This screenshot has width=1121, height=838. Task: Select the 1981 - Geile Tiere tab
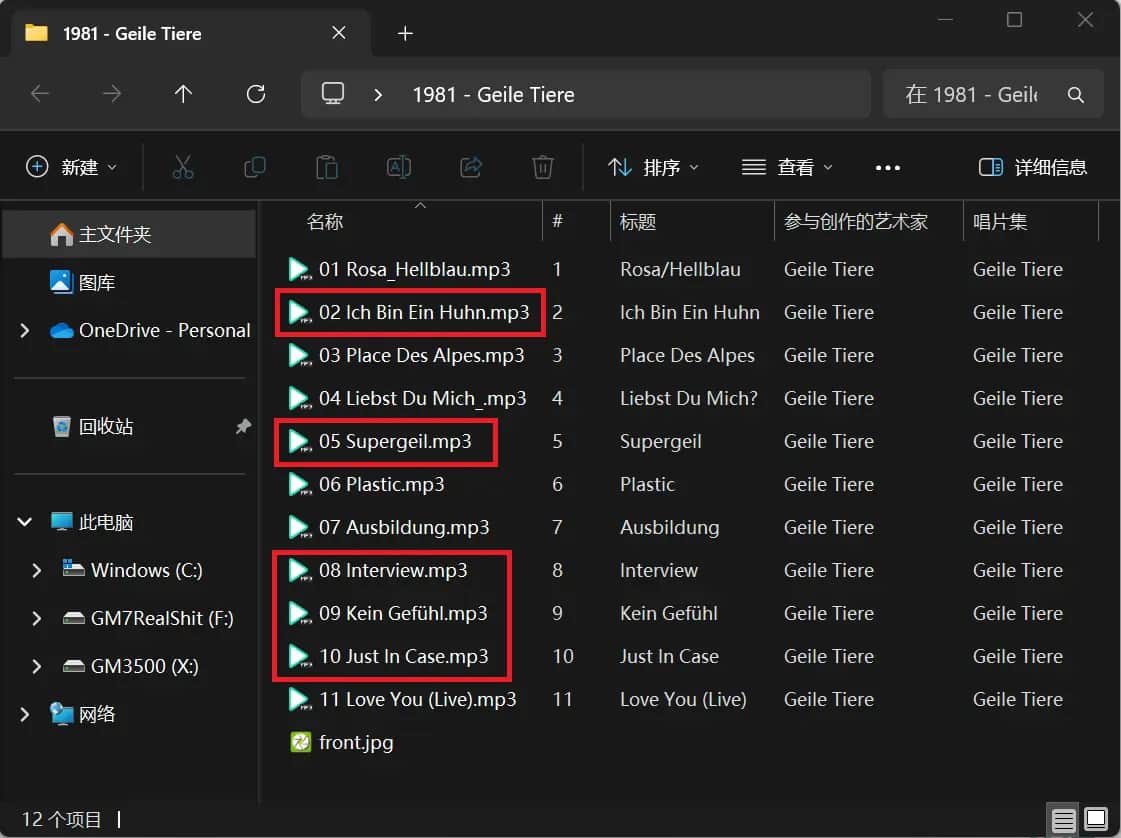[189, 34]
